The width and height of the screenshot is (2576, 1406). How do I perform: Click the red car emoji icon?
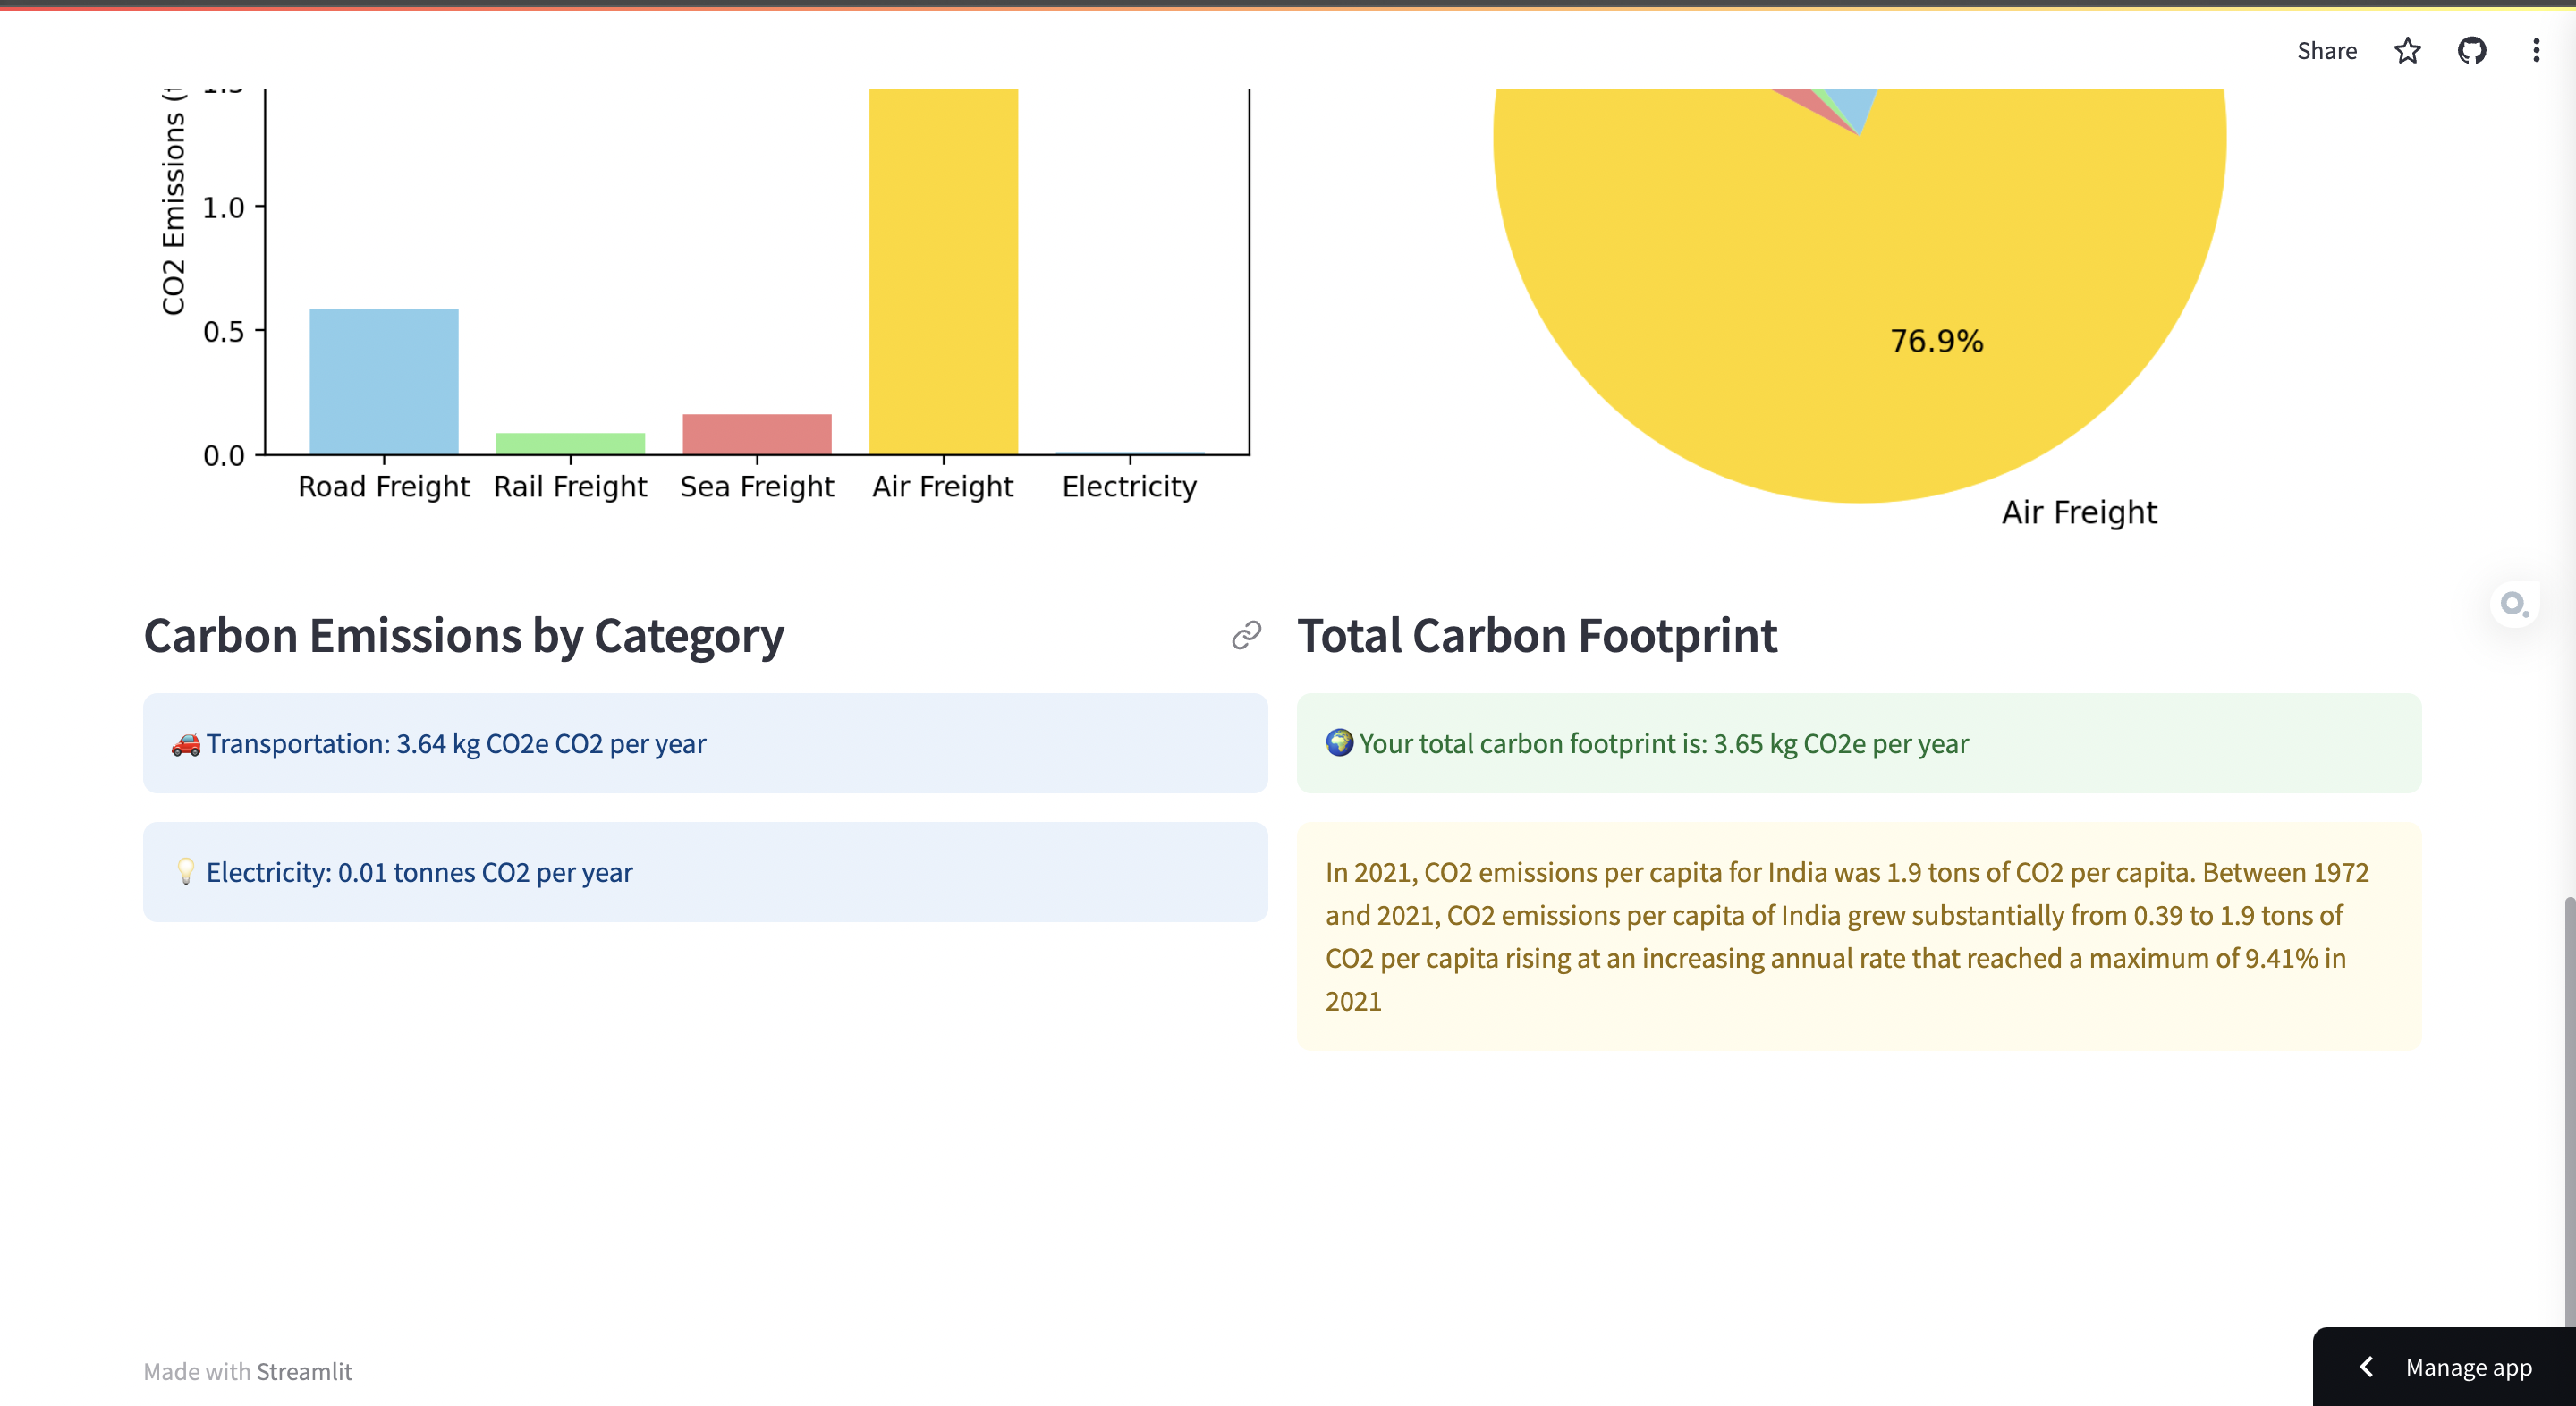click(186, 744)
